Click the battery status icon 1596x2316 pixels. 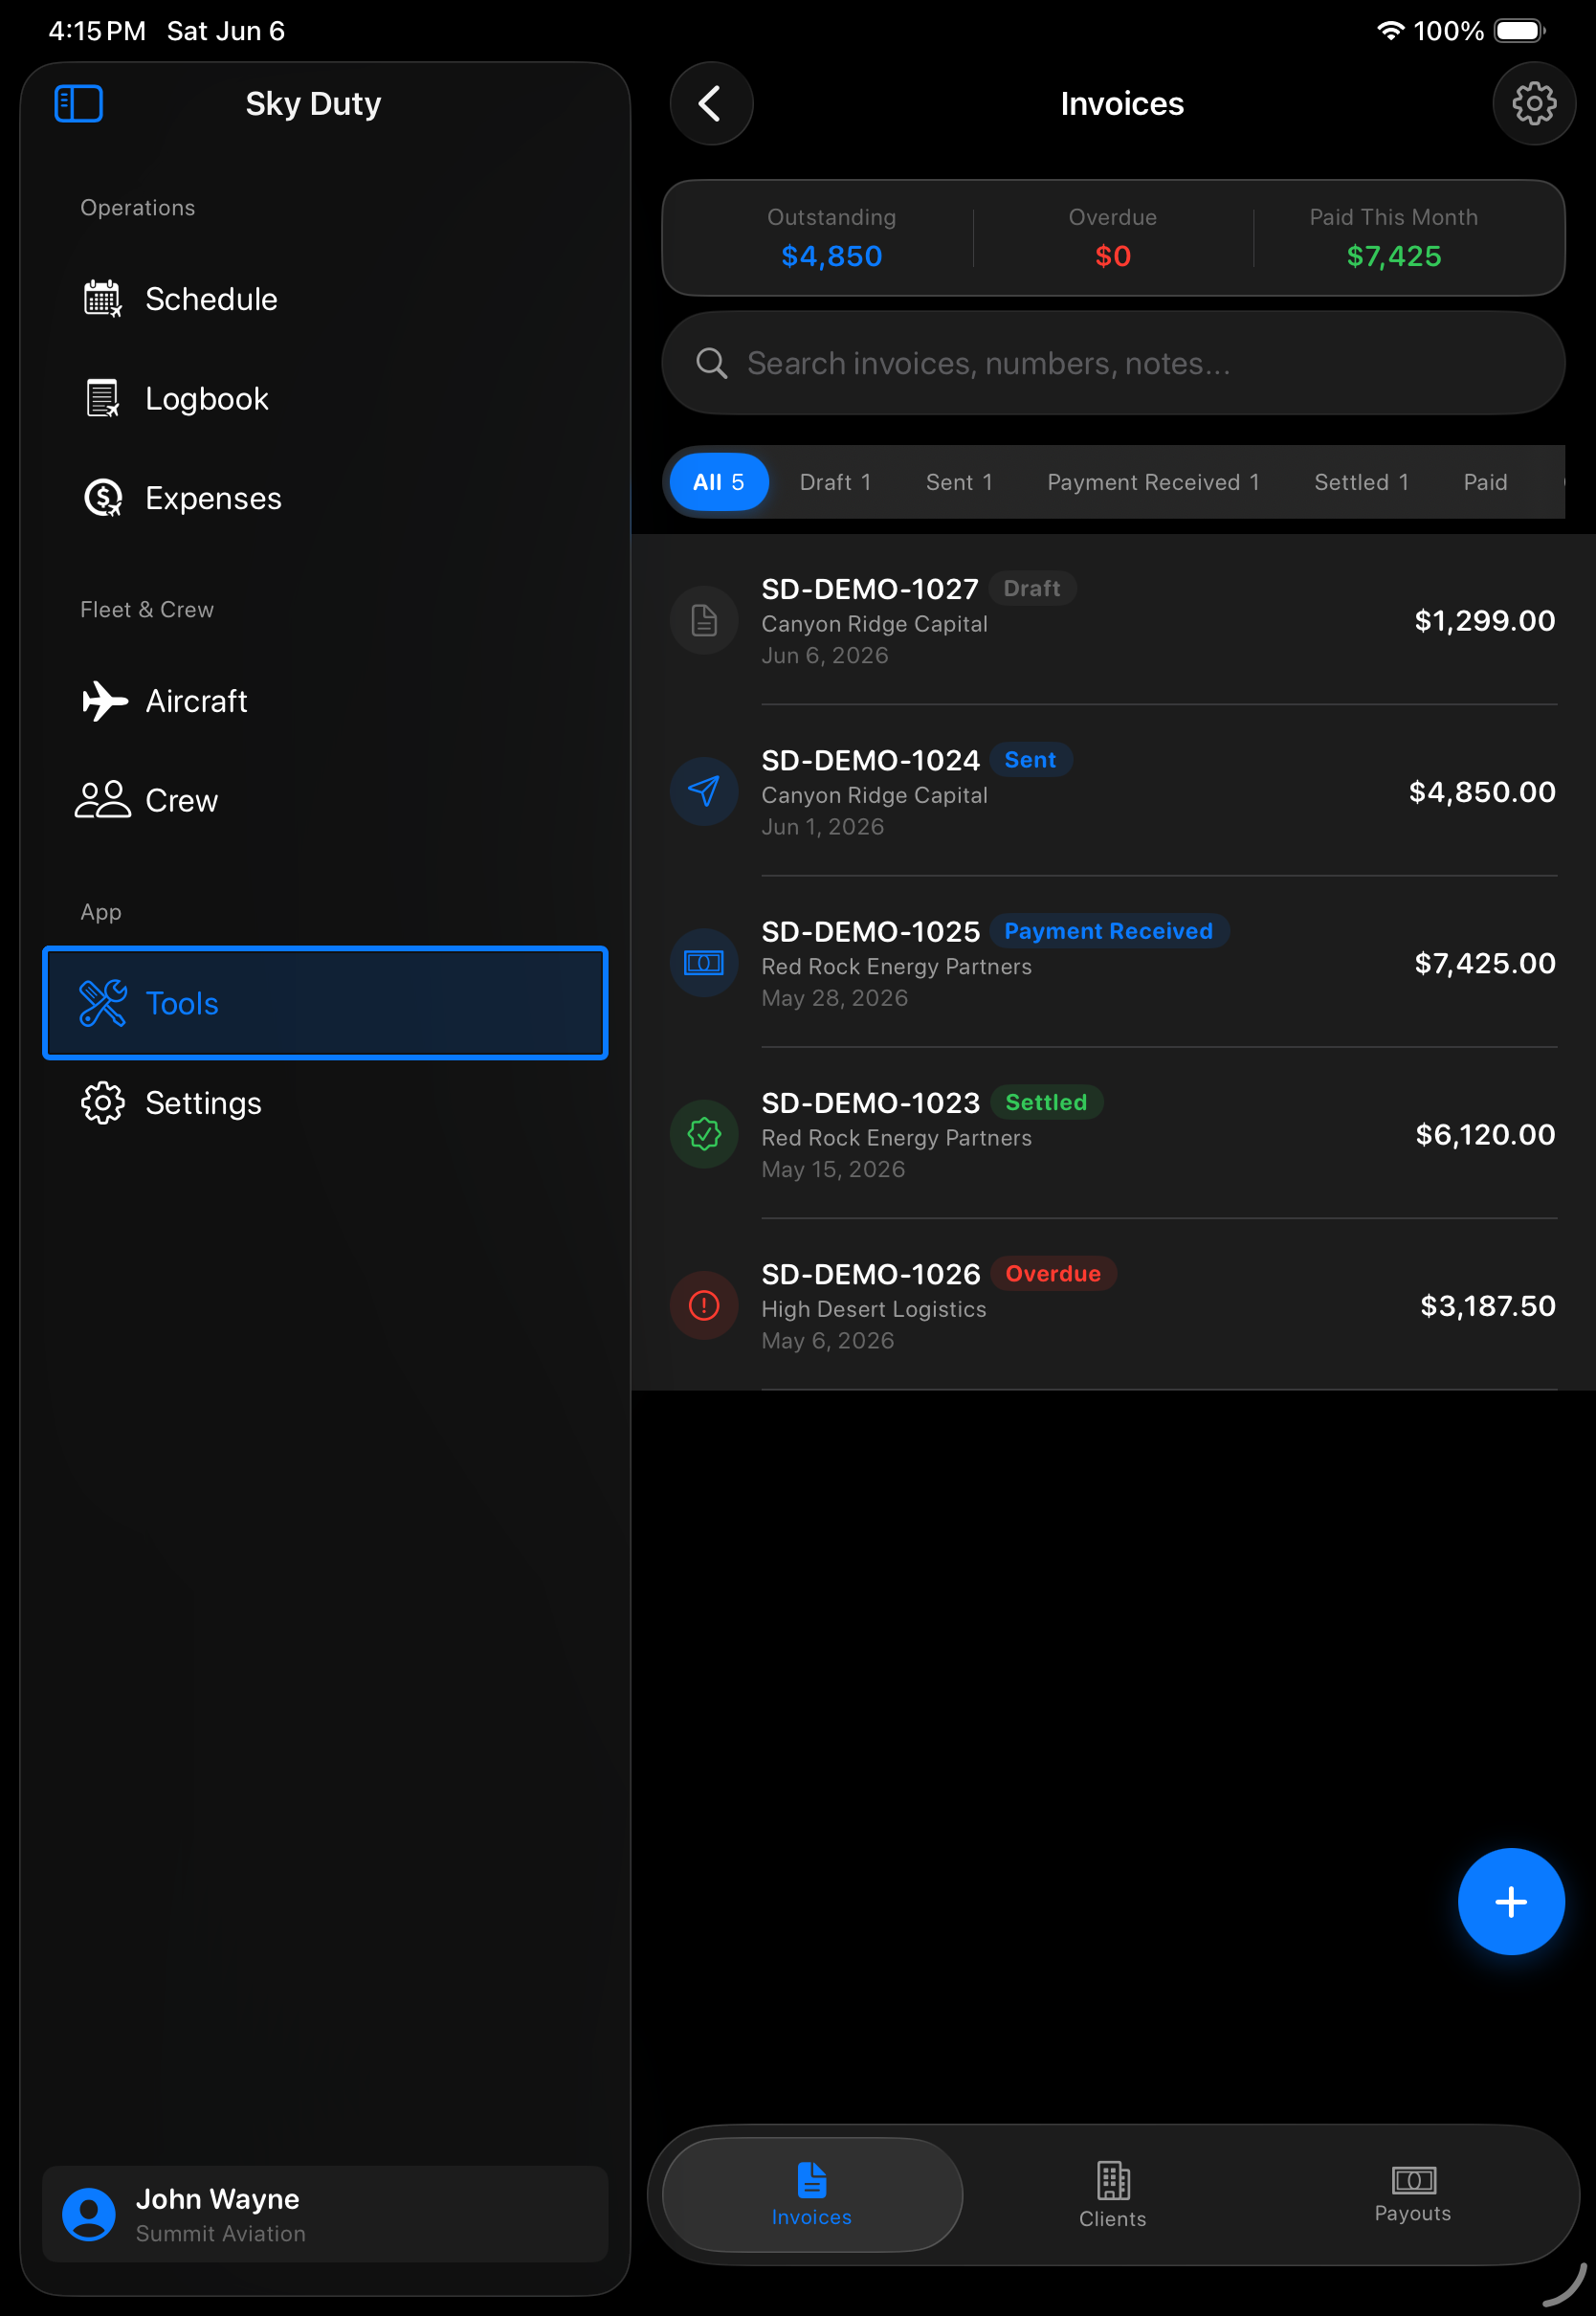(1519, 30)
